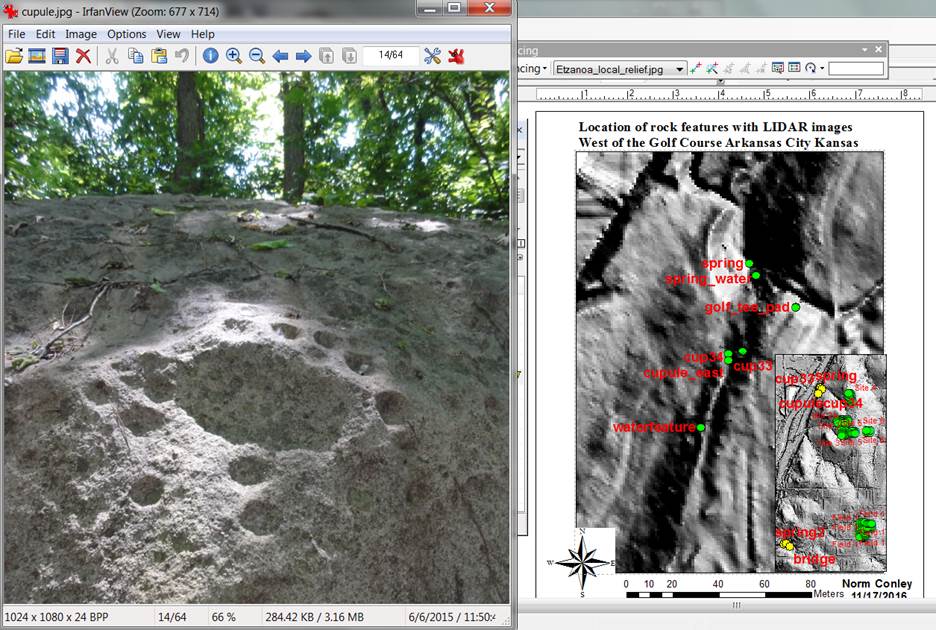Minimize the IrfanView window

[429, 8]
